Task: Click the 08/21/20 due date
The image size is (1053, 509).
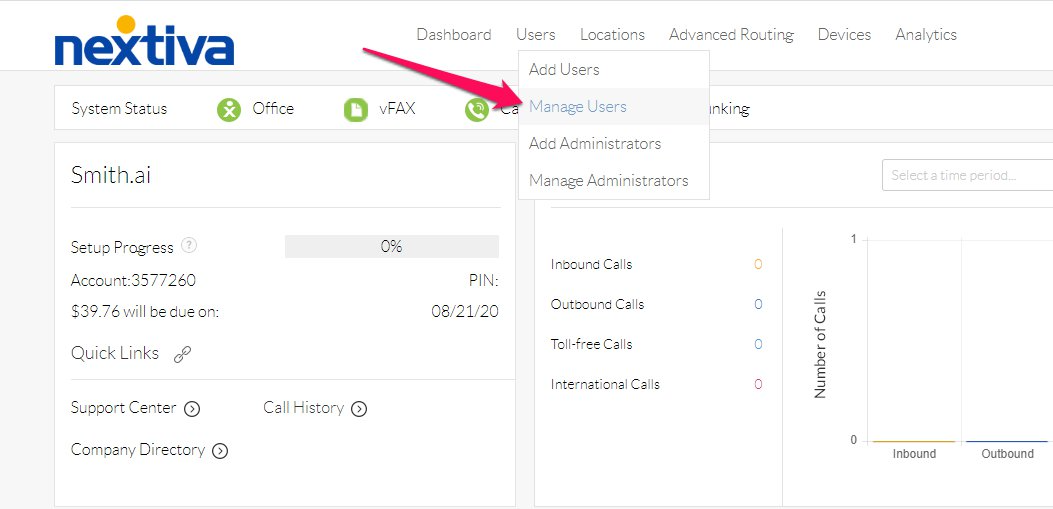Action: tap(465, 312)
